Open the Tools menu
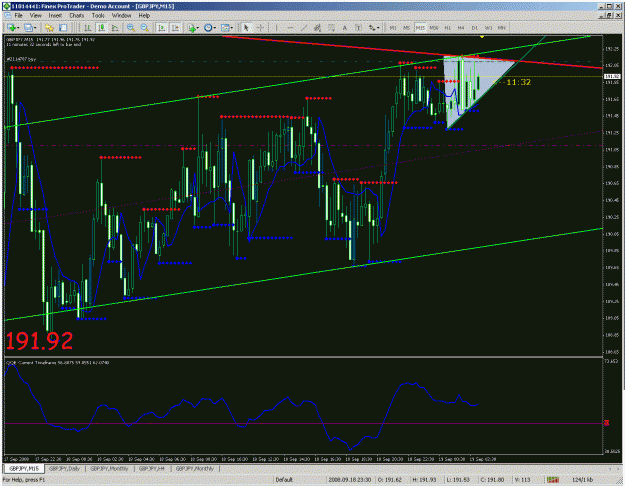This screenshot has height=486, width=625. (98, 16)
